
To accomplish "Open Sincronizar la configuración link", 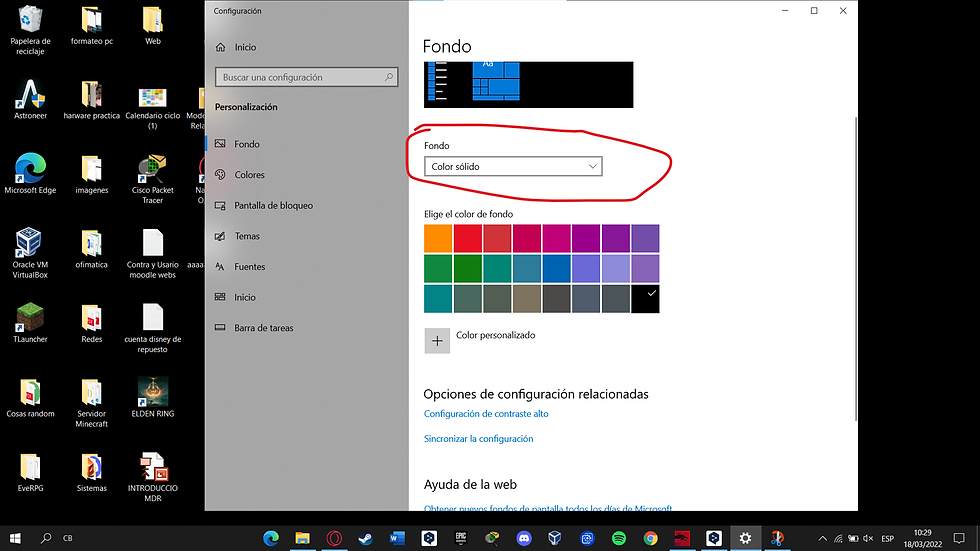I will (x=479, y=439).
